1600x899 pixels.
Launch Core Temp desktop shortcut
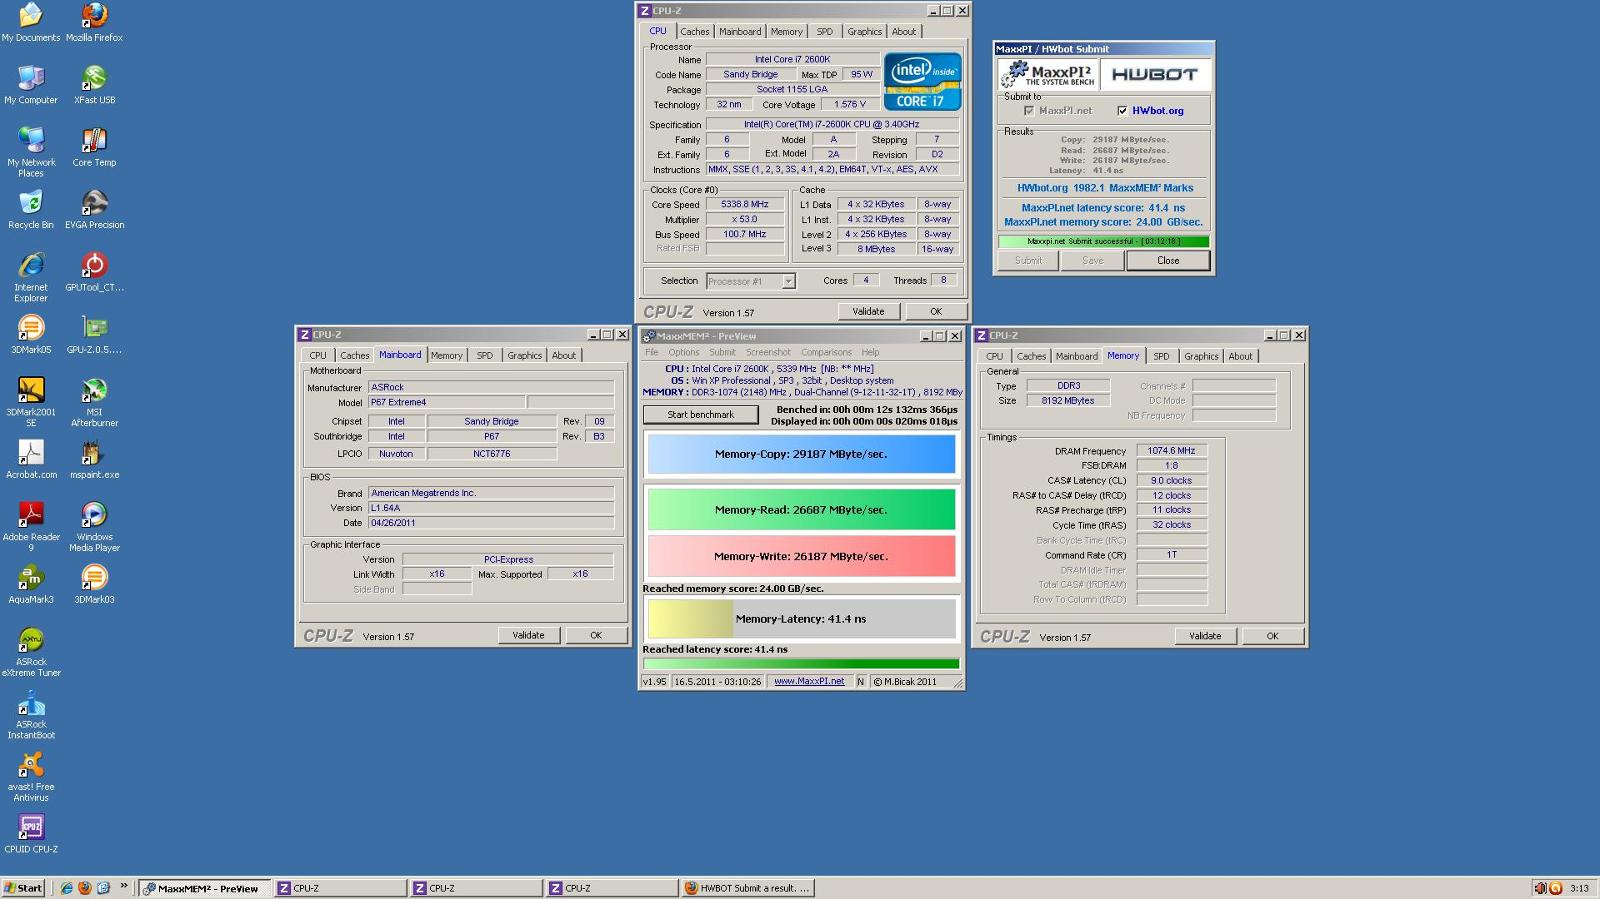pos(94,147)
